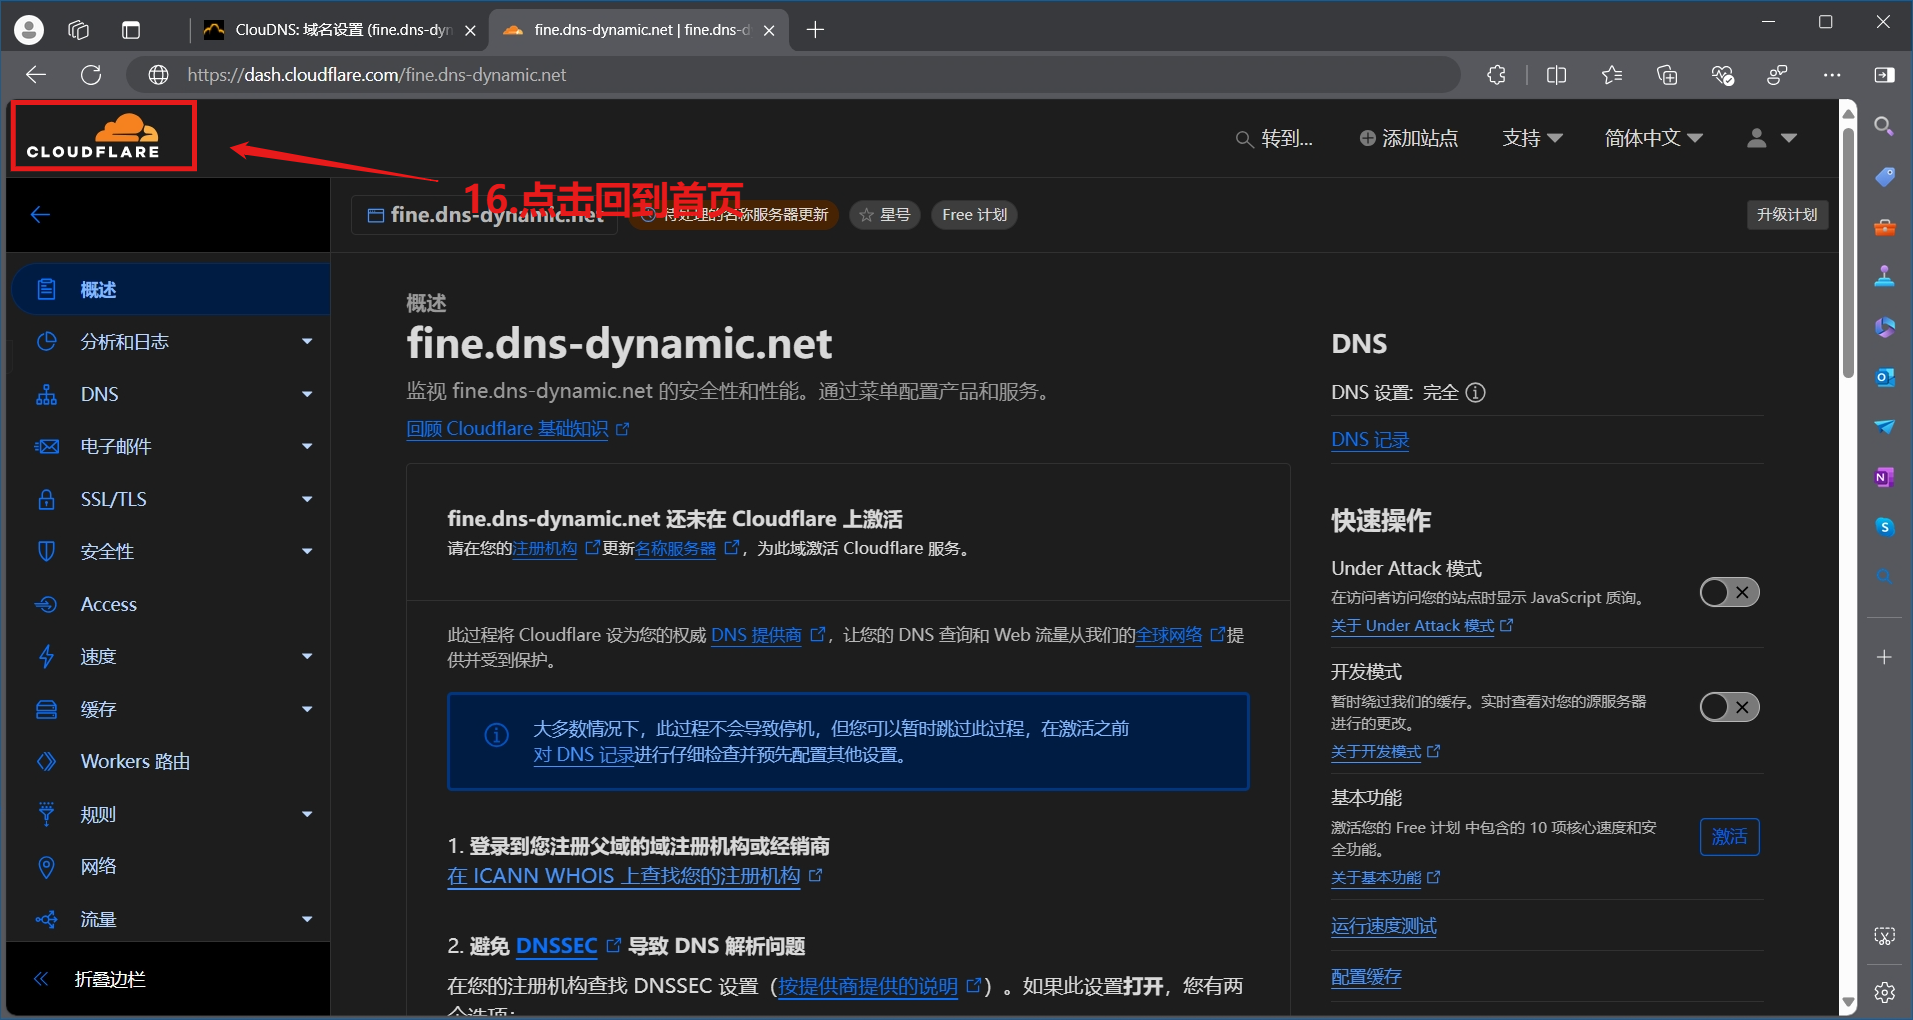Open the DNS 提供商 link
The height and width of the screenshot is (1020, 1913).
(756, 635)
